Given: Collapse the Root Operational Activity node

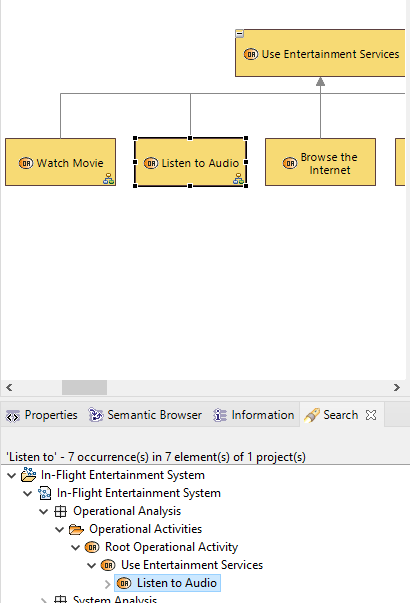Looking at the screenshot, I should pos(76,547).
